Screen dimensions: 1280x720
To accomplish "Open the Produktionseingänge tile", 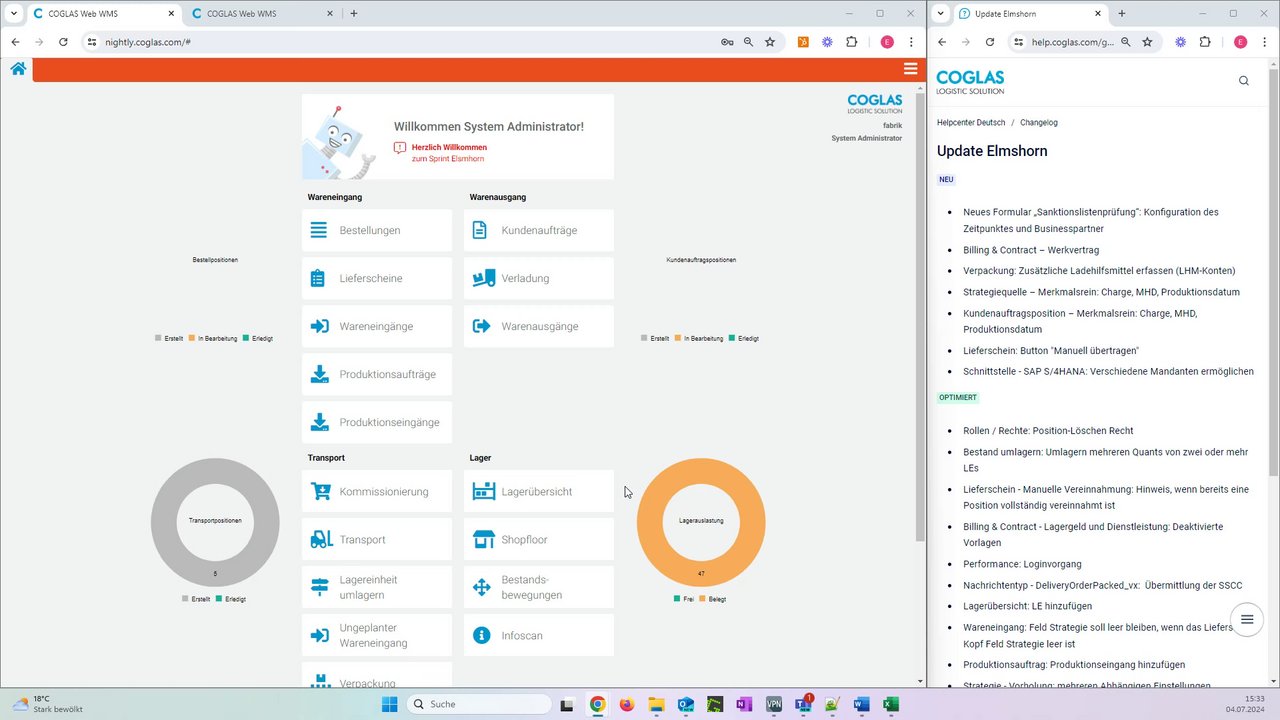I will [377, 422].
